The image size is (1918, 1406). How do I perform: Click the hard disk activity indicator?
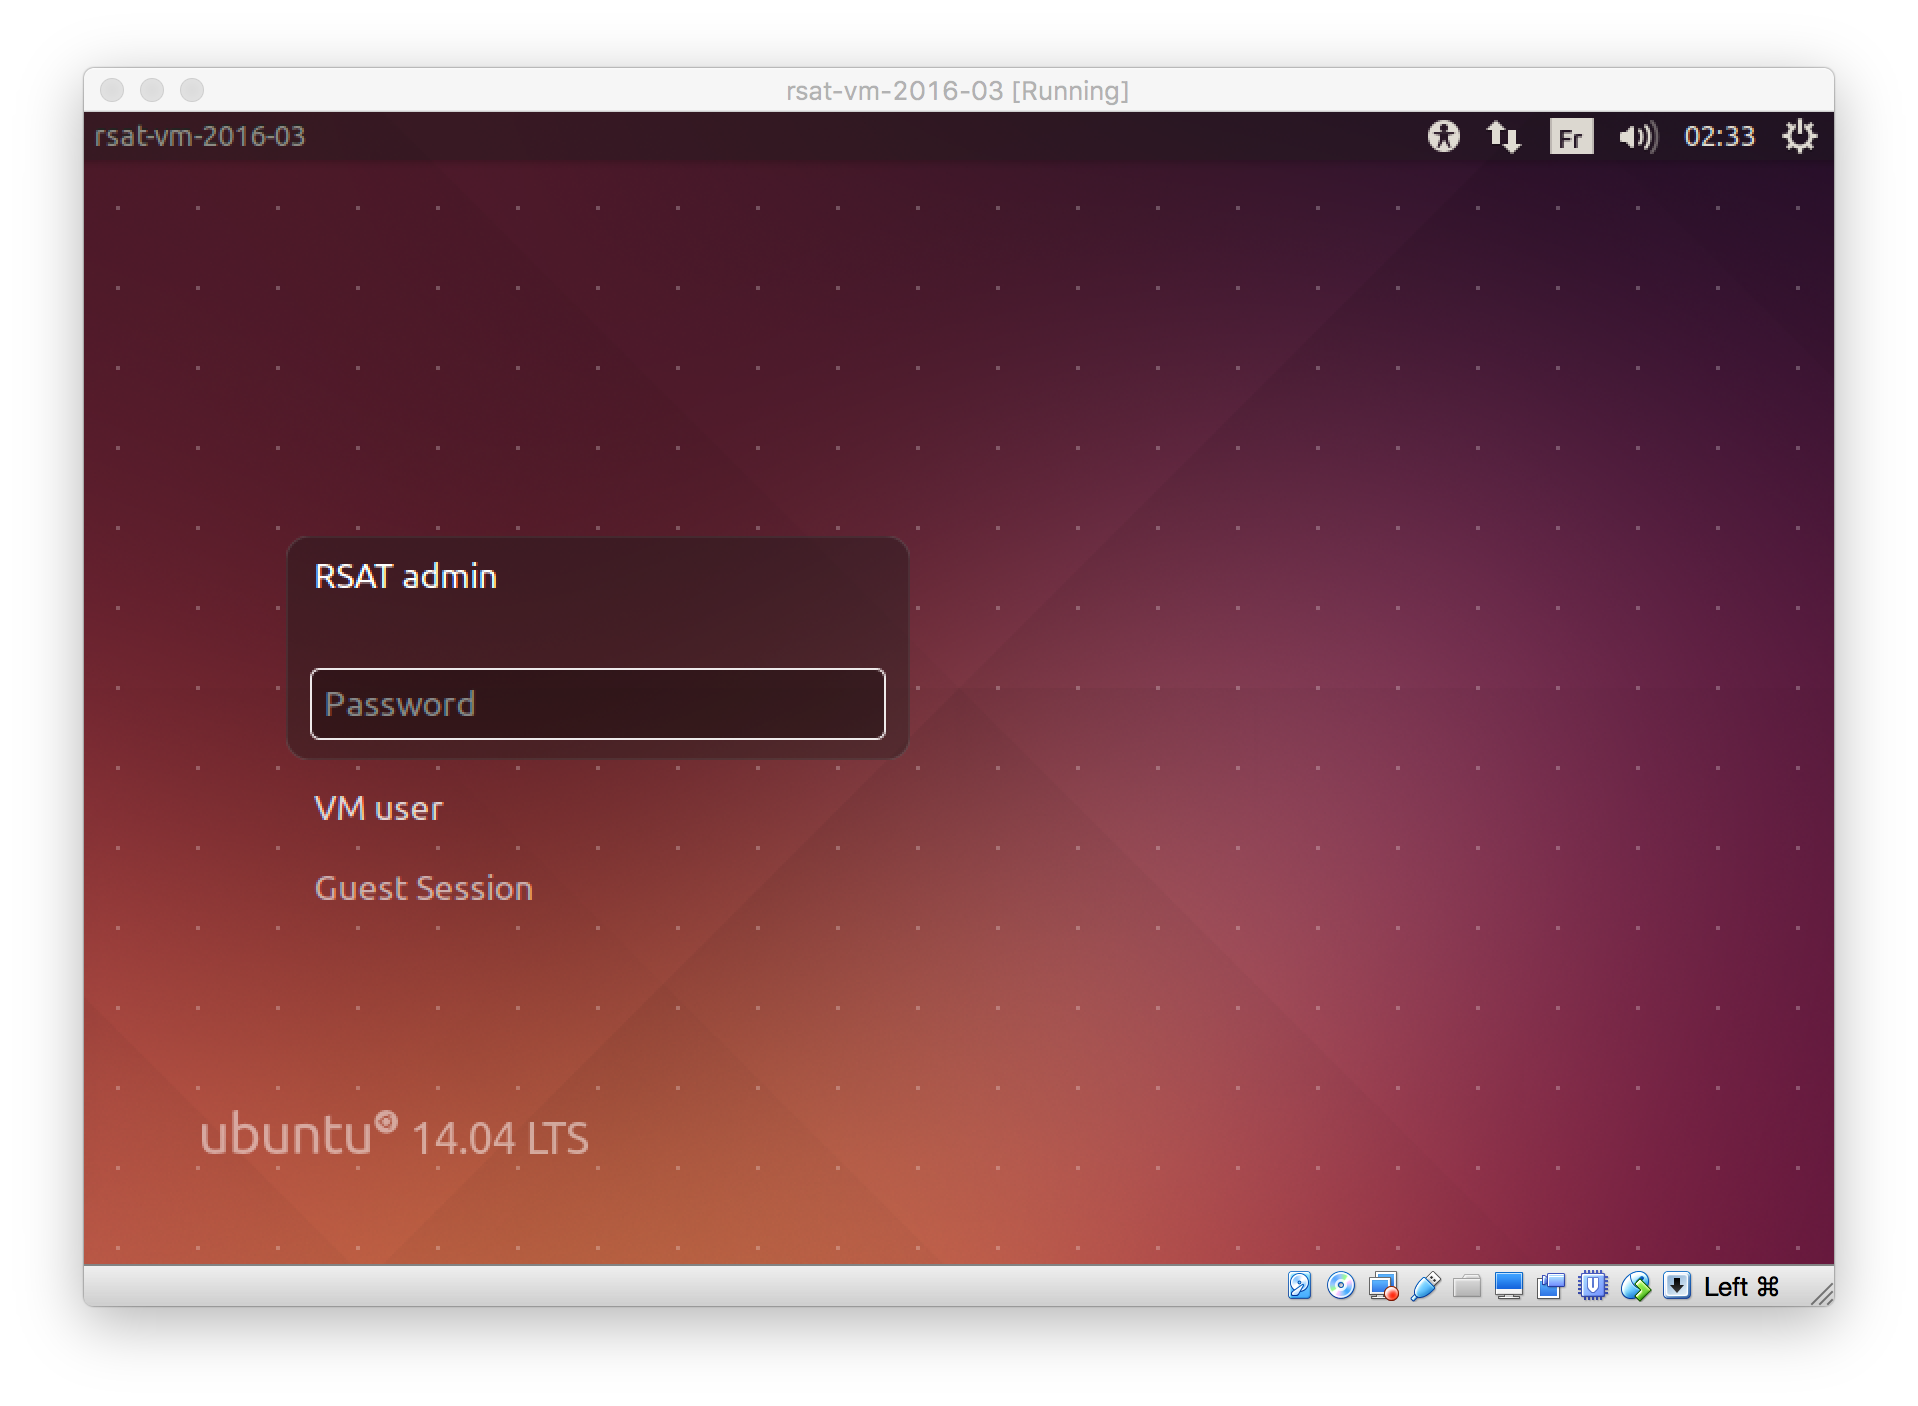pyautogui.click(x=1299, y=1286)
